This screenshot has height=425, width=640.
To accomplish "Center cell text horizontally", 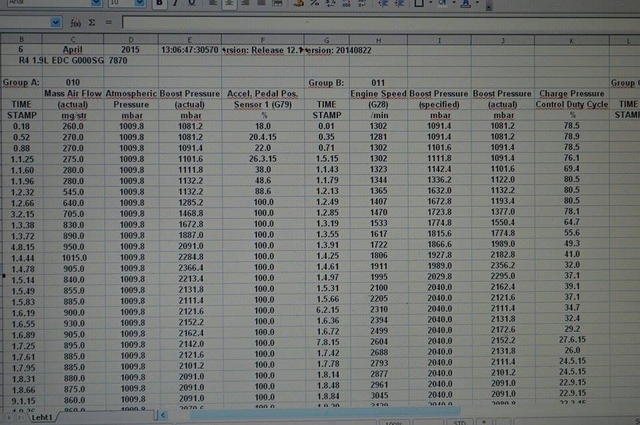I will click(229, 3).
